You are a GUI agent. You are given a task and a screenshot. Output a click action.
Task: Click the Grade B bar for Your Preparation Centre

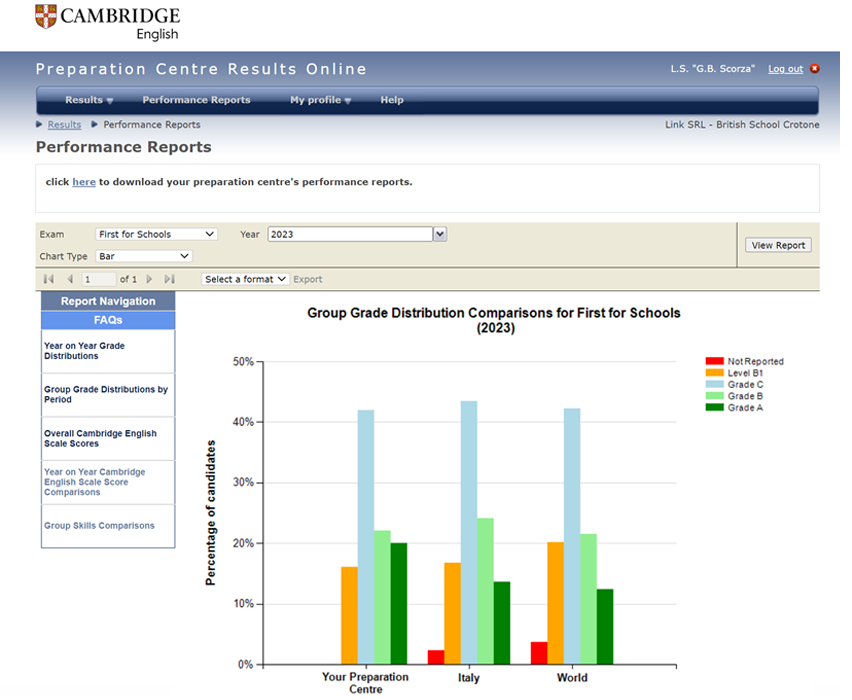pos(382,597)
